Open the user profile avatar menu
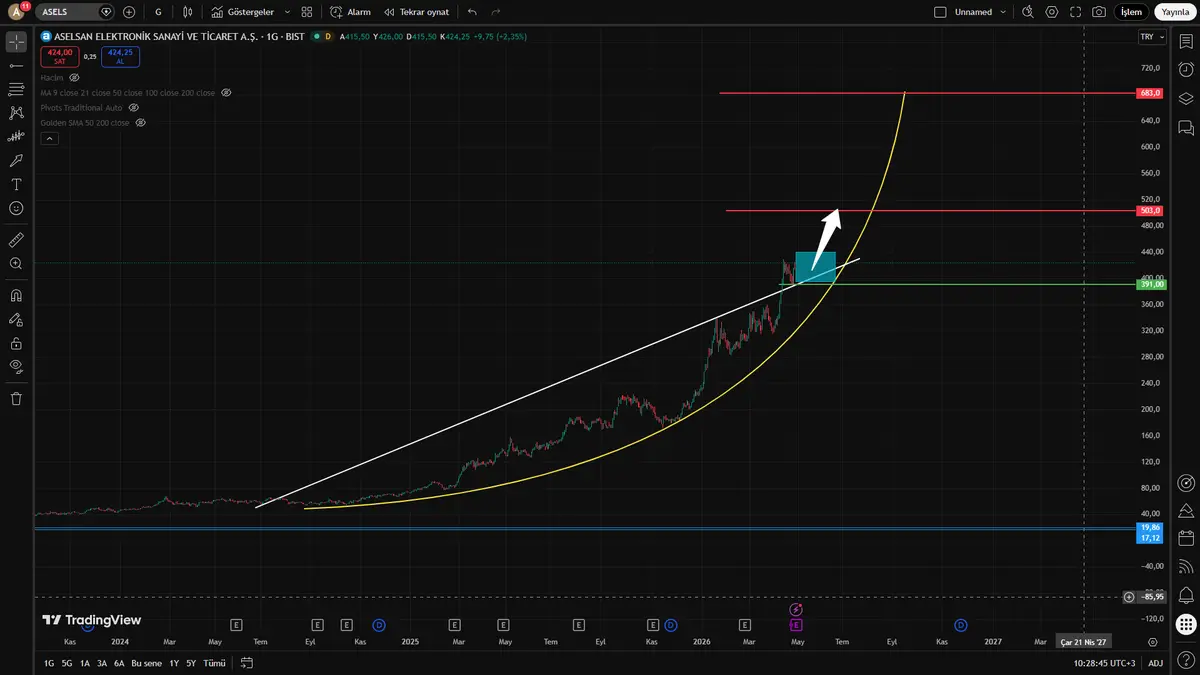This screenshot has height=675, width=1200. pyautogui.click(x=16, y=12)
